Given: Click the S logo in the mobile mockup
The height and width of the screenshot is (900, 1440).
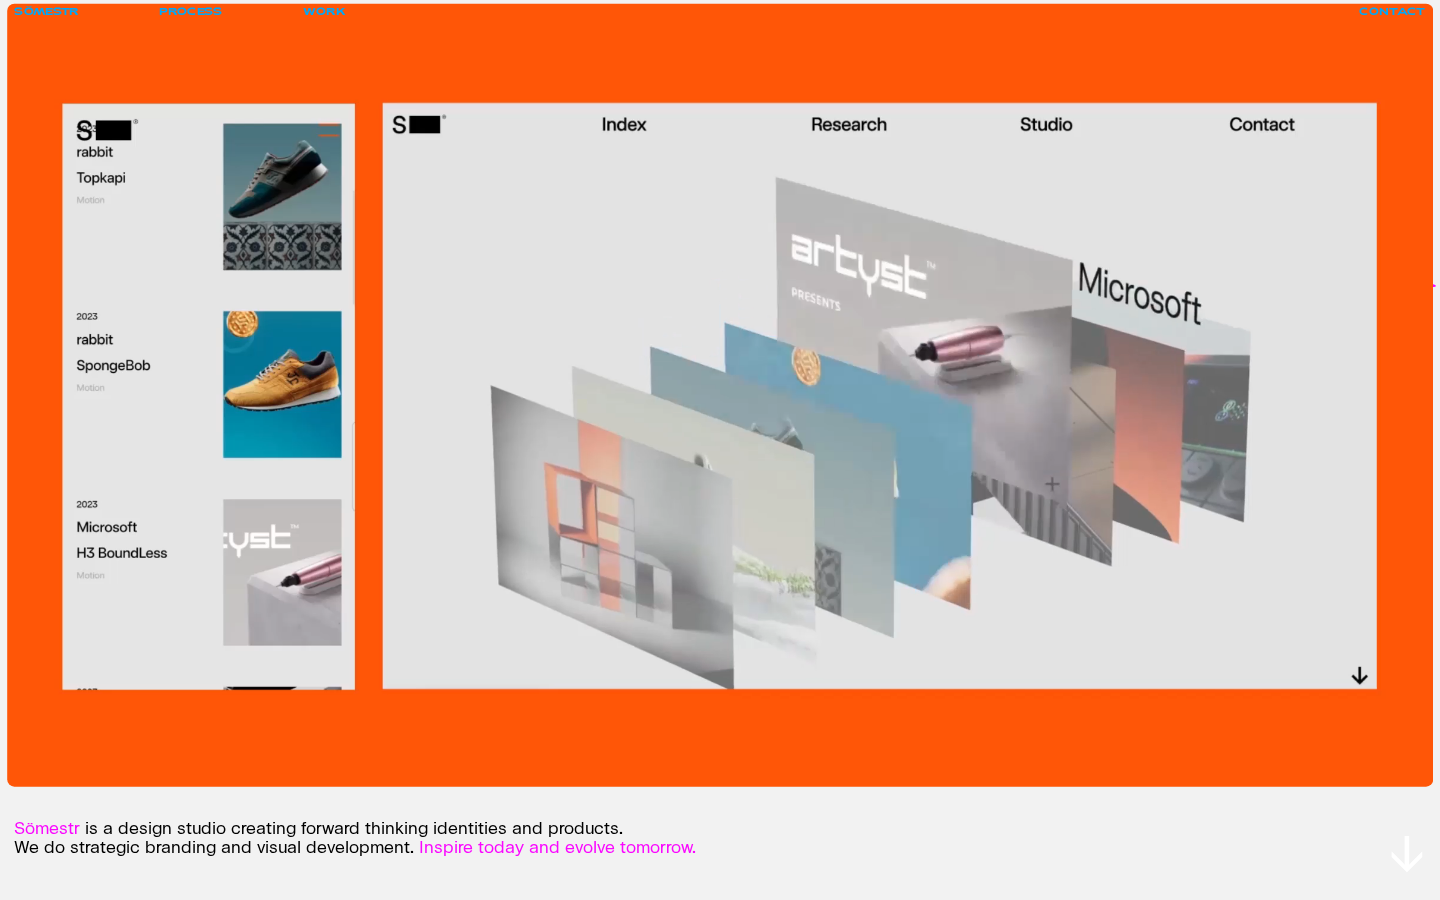Looking at the screenshot, I should (x=105, y=130).
